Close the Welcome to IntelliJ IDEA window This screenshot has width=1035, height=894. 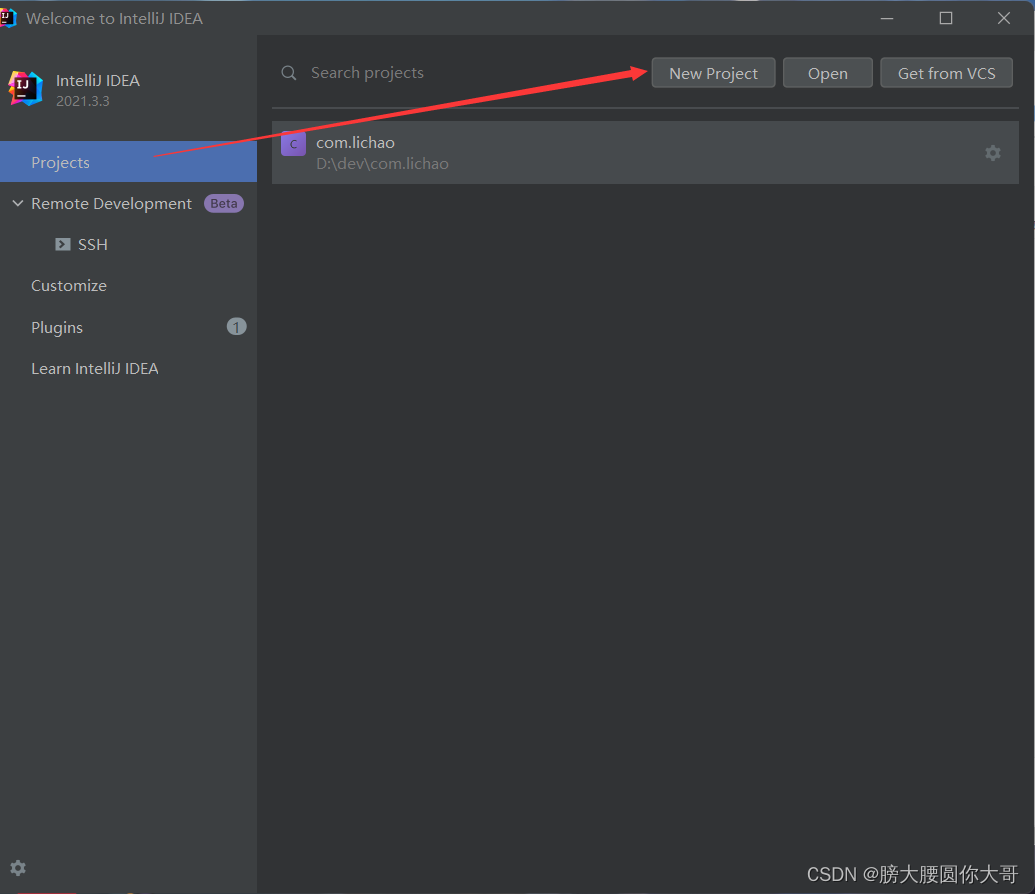coord(1003,18)
